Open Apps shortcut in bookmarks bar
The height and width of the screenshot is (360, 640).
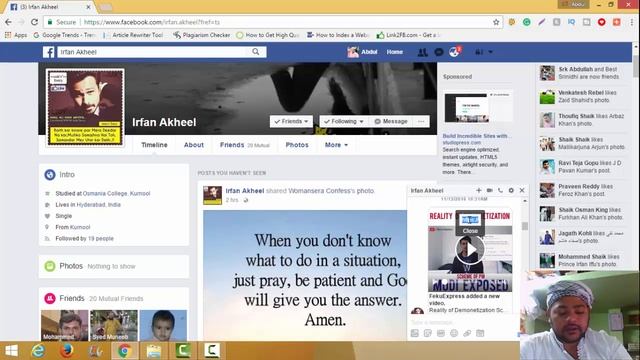coord(16,35)
